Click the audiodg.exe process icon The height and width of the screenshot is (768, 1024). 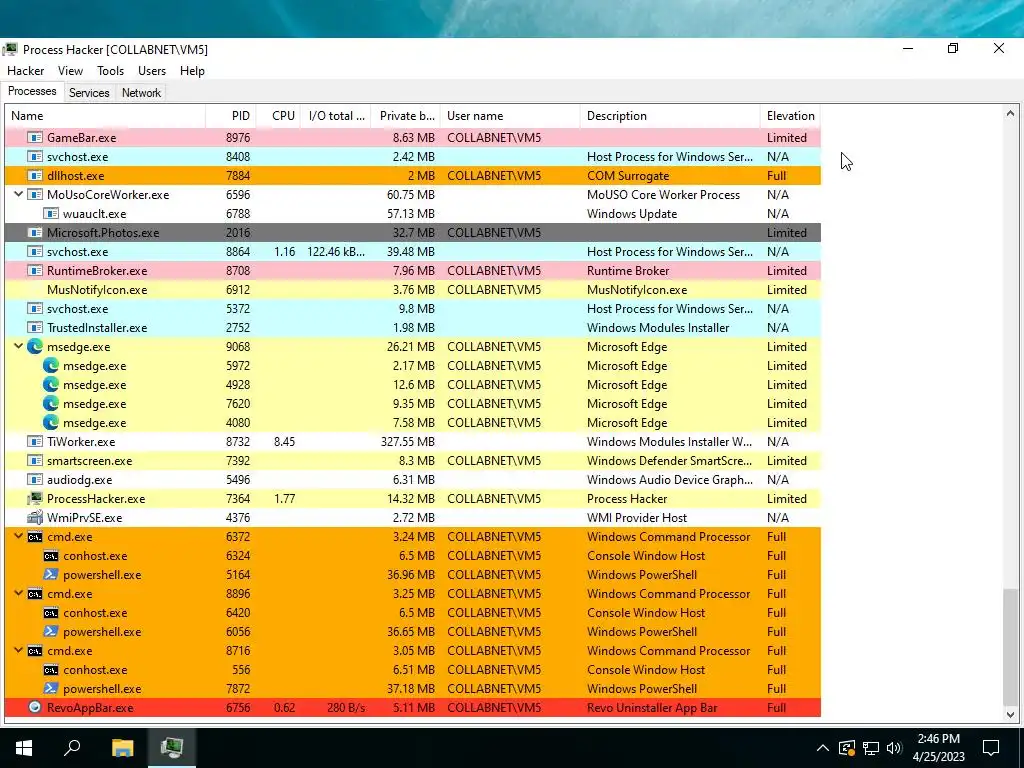click(x=35, y=479)
